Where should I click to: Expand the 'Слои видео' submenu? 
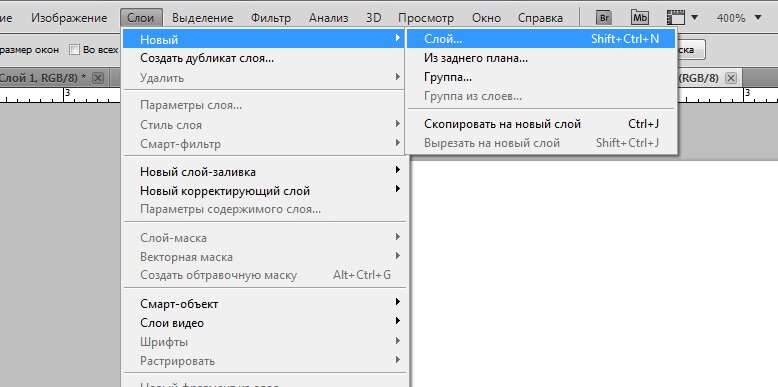point(264,323)
